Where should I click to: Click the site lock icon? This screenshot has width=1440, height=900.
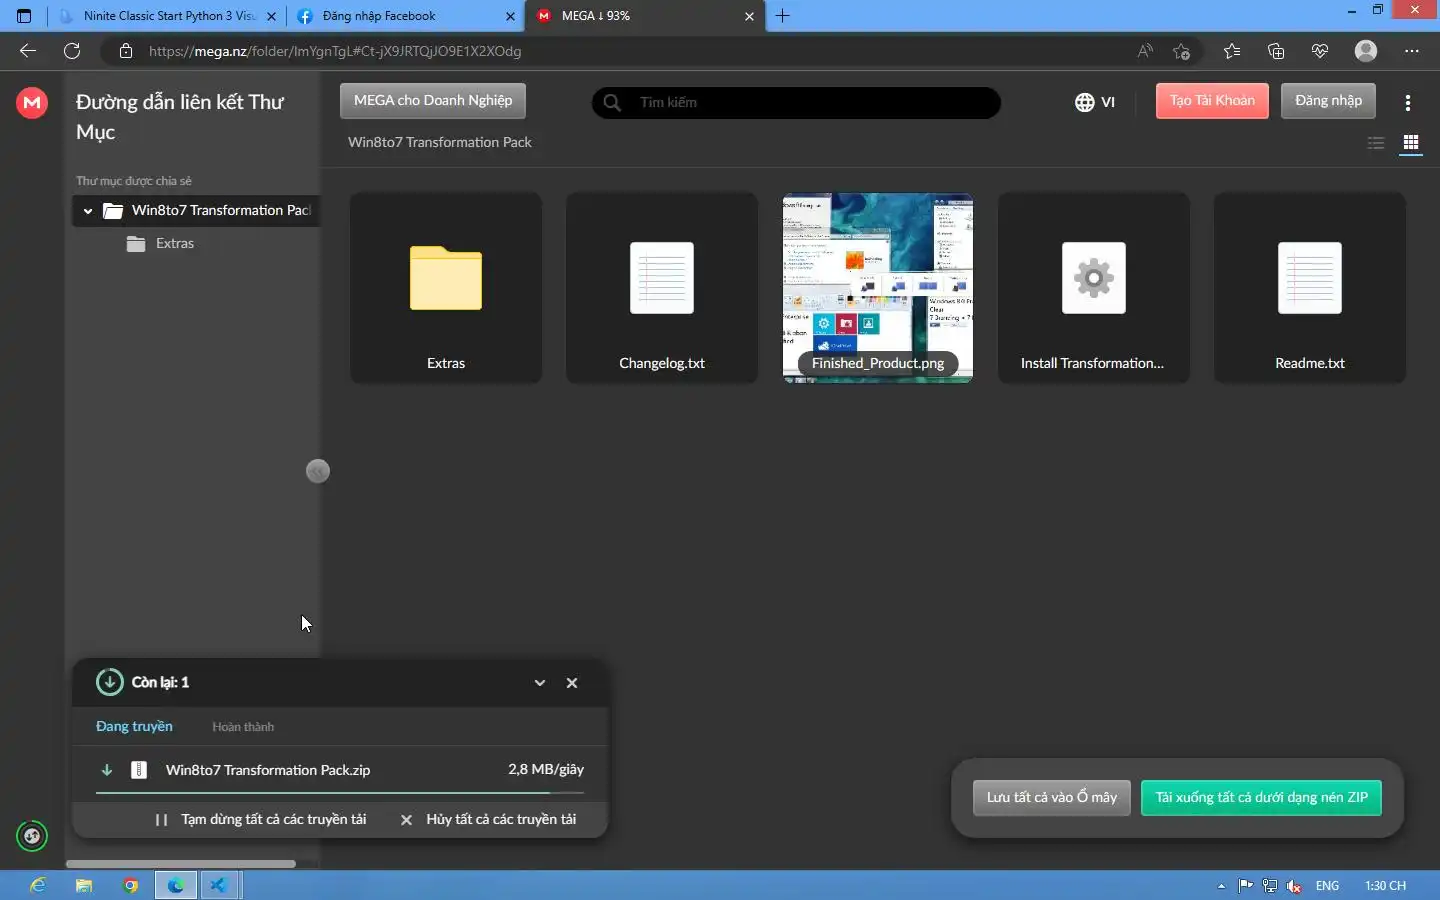tap(126, 51)
